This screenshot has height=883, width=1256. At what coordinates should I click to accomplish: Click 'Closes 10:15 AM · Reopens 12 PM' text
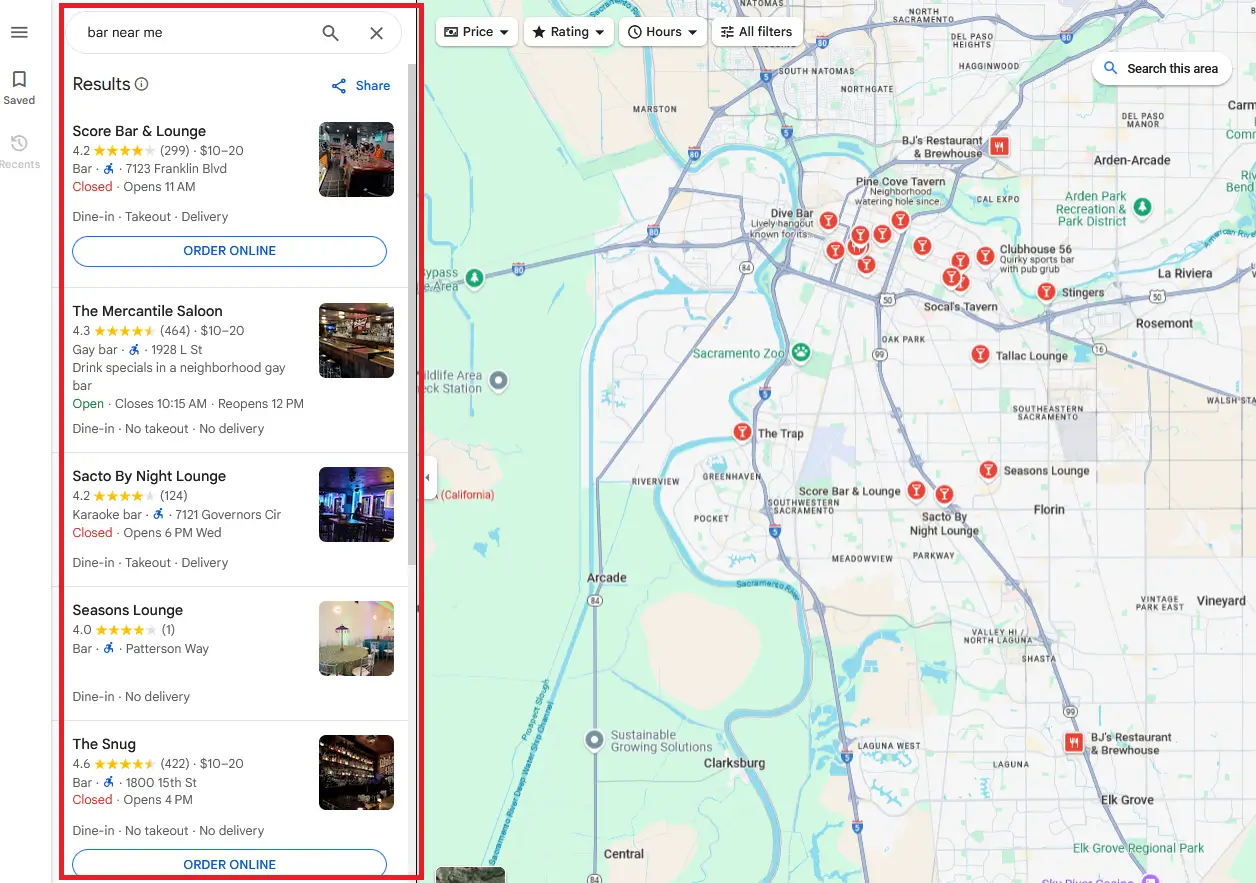(x=209, y=404)
